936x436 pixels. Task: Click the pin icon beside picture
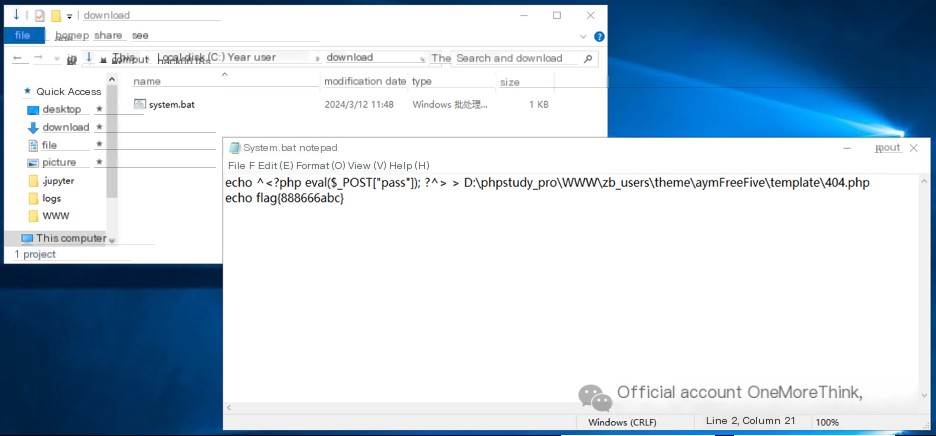pos(99,162)
